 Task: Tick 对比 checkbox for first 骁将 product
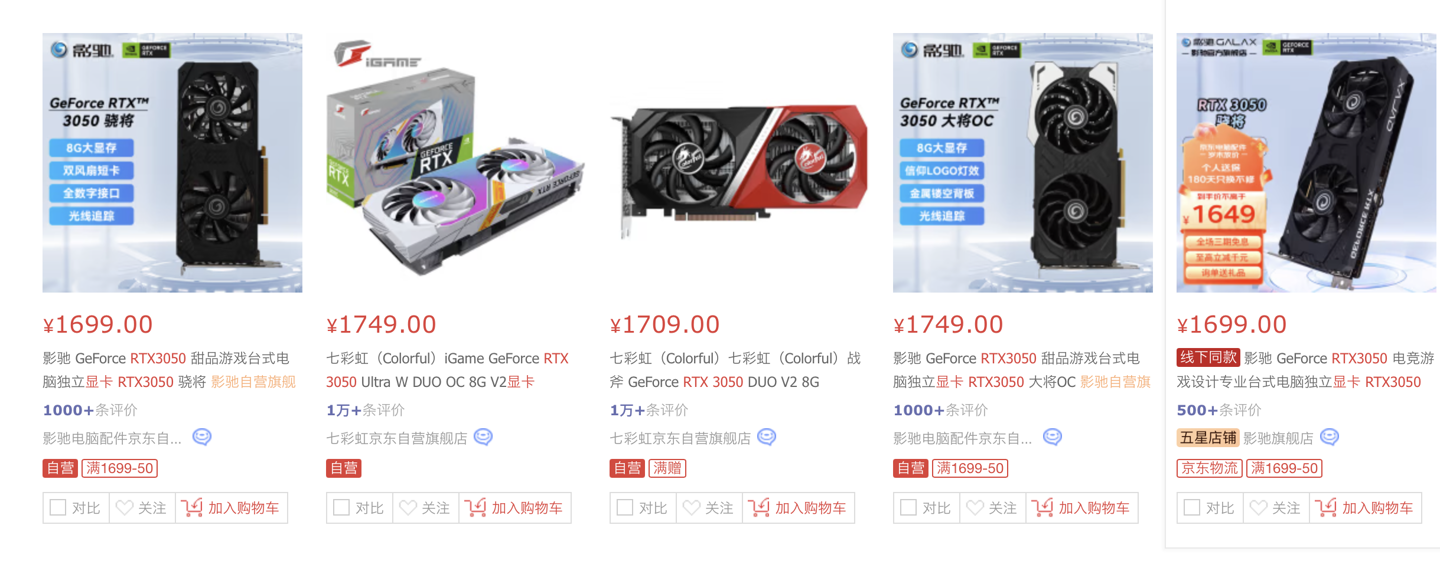tap(58, 508)
